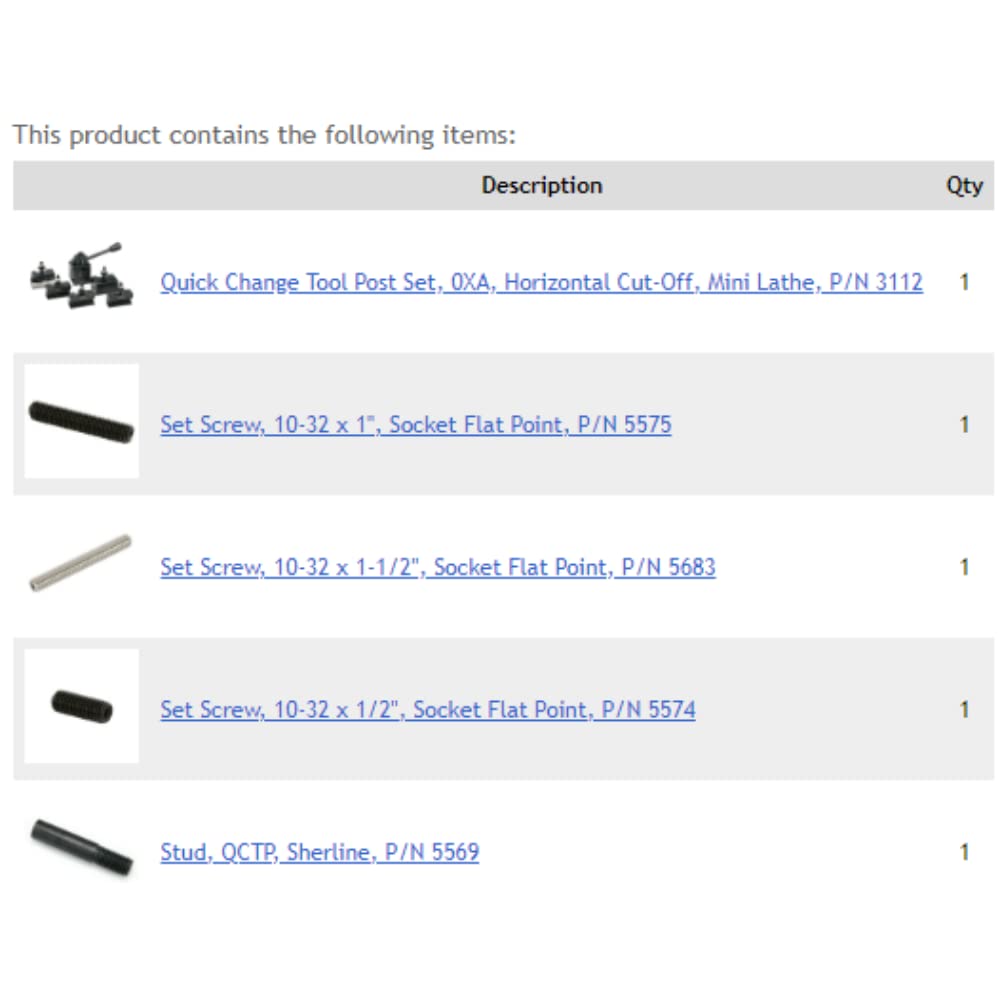Click the quantity value for the Stud row

coord(964,853)
